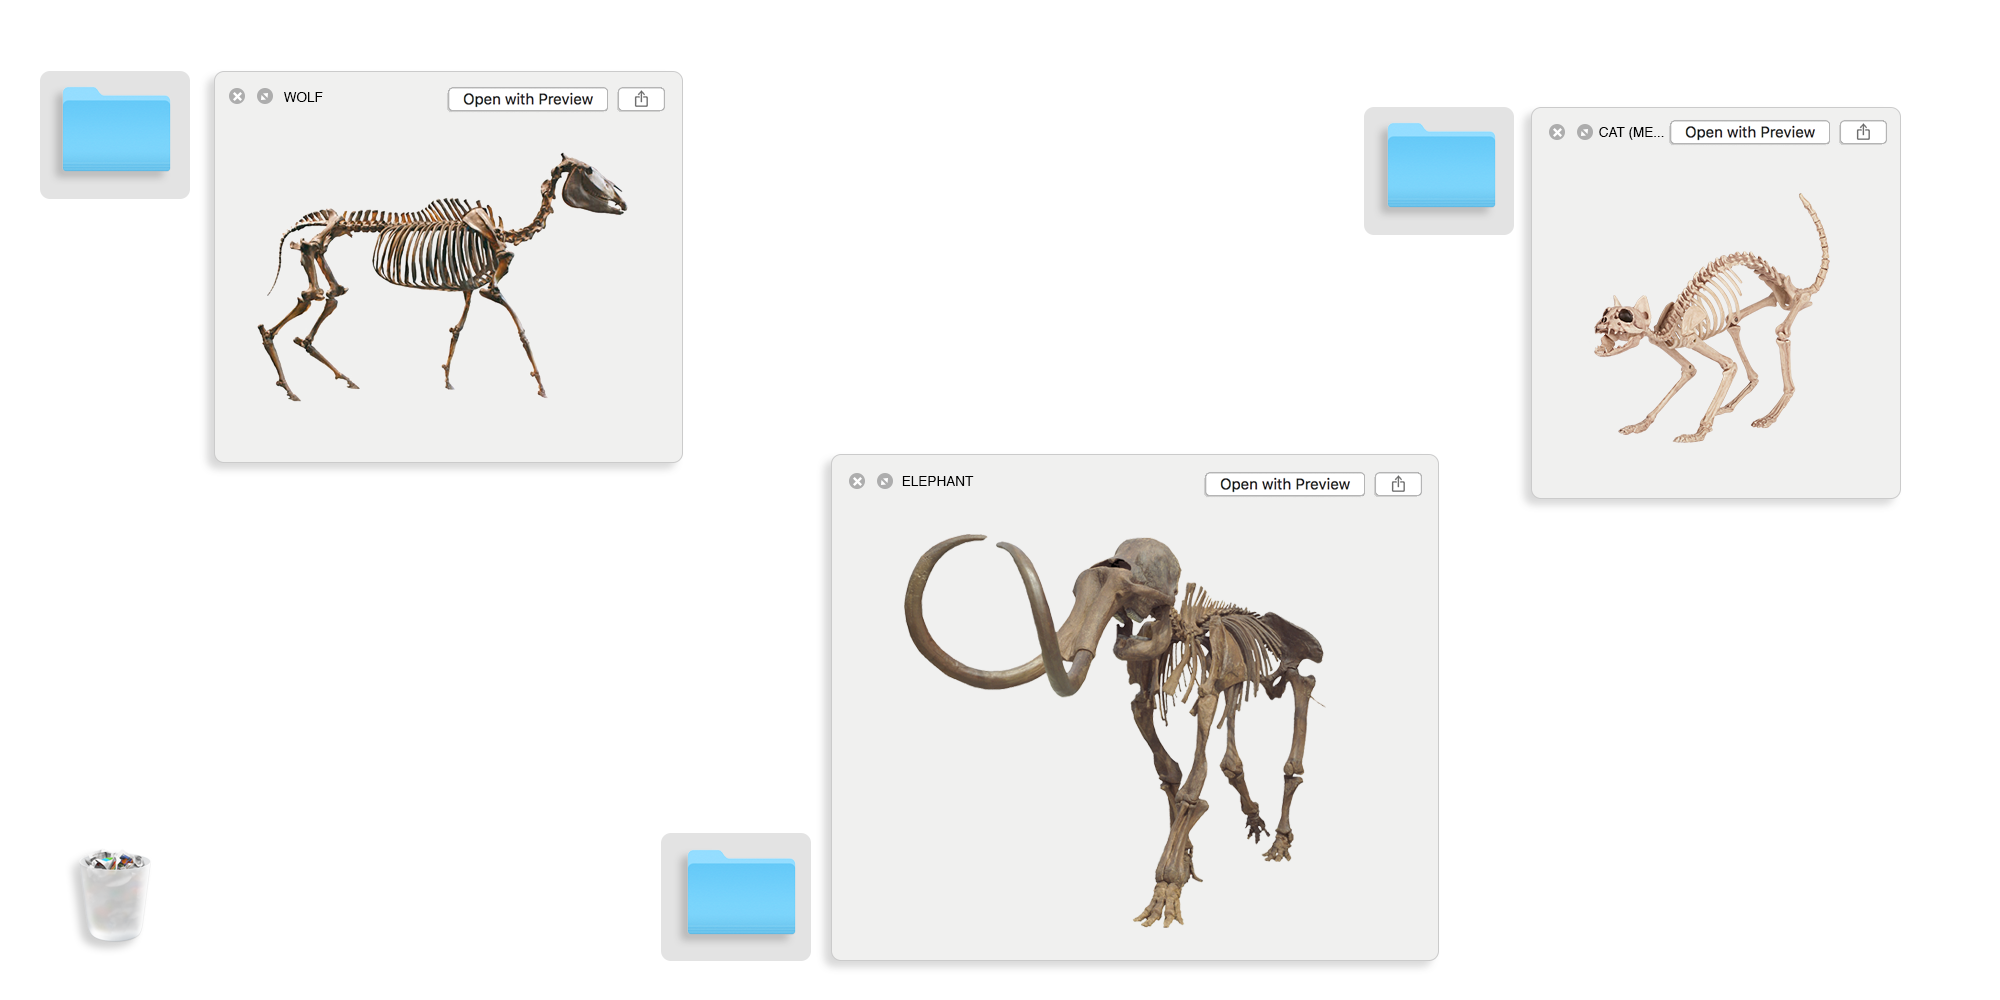Click Open with Preview in the WOLF window
This screenshot has width=2000, height=1000.
click(x=528, y=99)
